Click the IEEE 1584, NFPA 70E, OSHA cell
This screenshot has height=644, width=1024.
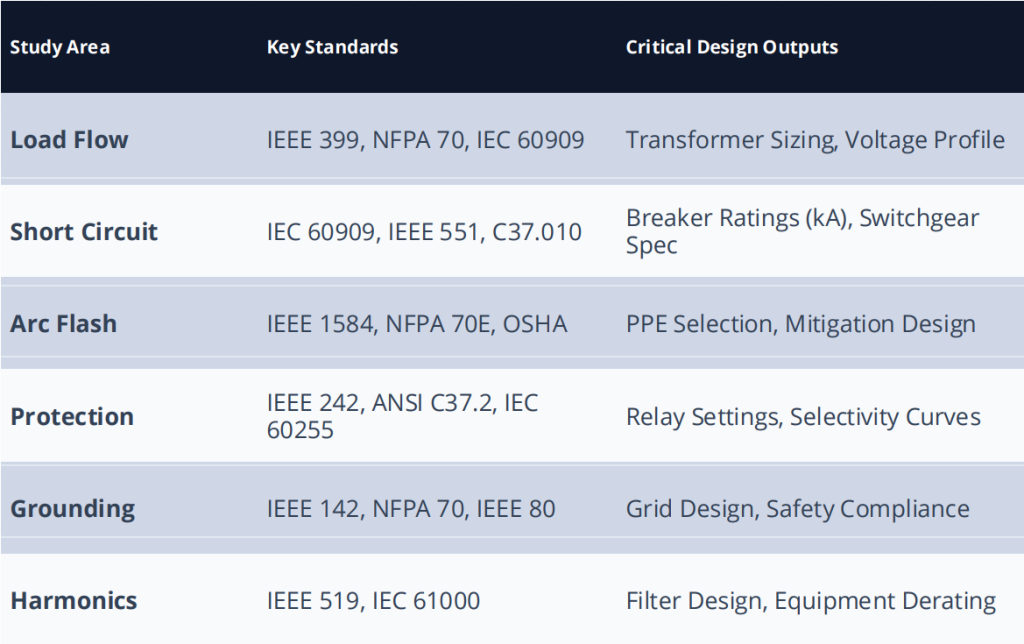pos(417,324)
